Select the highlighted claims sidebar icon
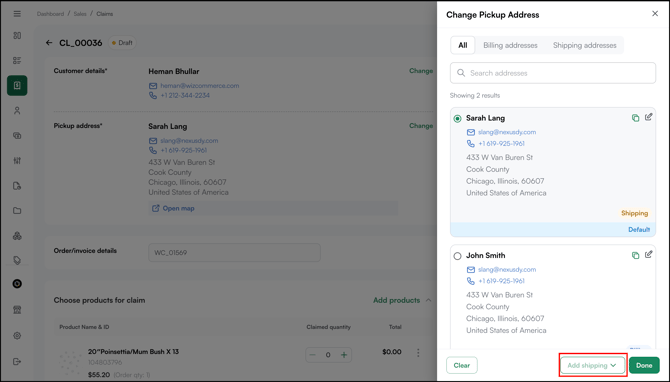Image resolution: width=670 pixels, height=382 pixels. pos(17,85)
